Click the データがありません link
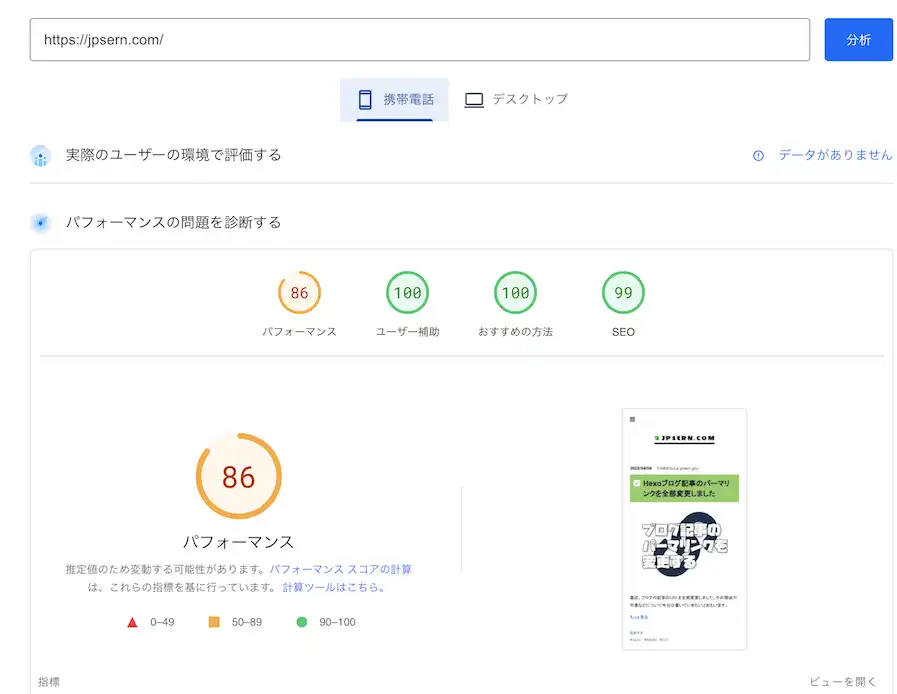 pyautogui.click(x=836, y=155)
